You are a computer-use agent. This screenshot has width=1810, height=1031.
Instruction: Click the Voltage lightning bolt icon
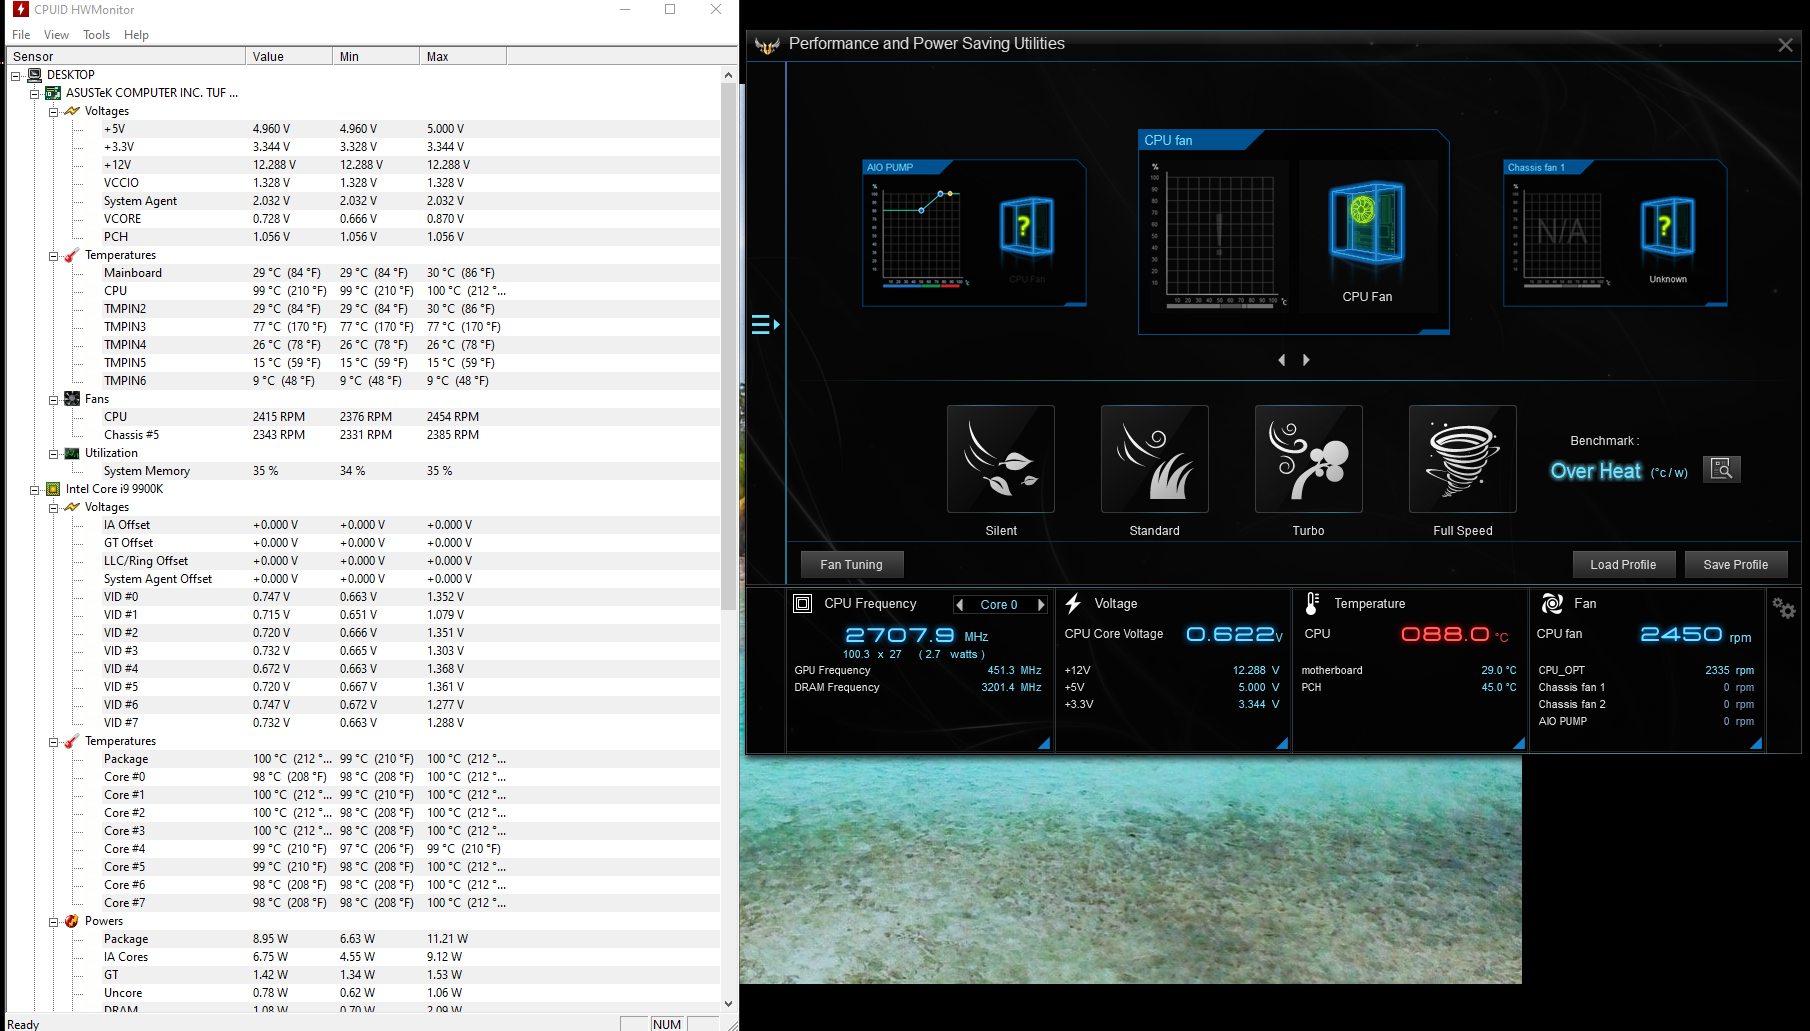coord(1073,604)
